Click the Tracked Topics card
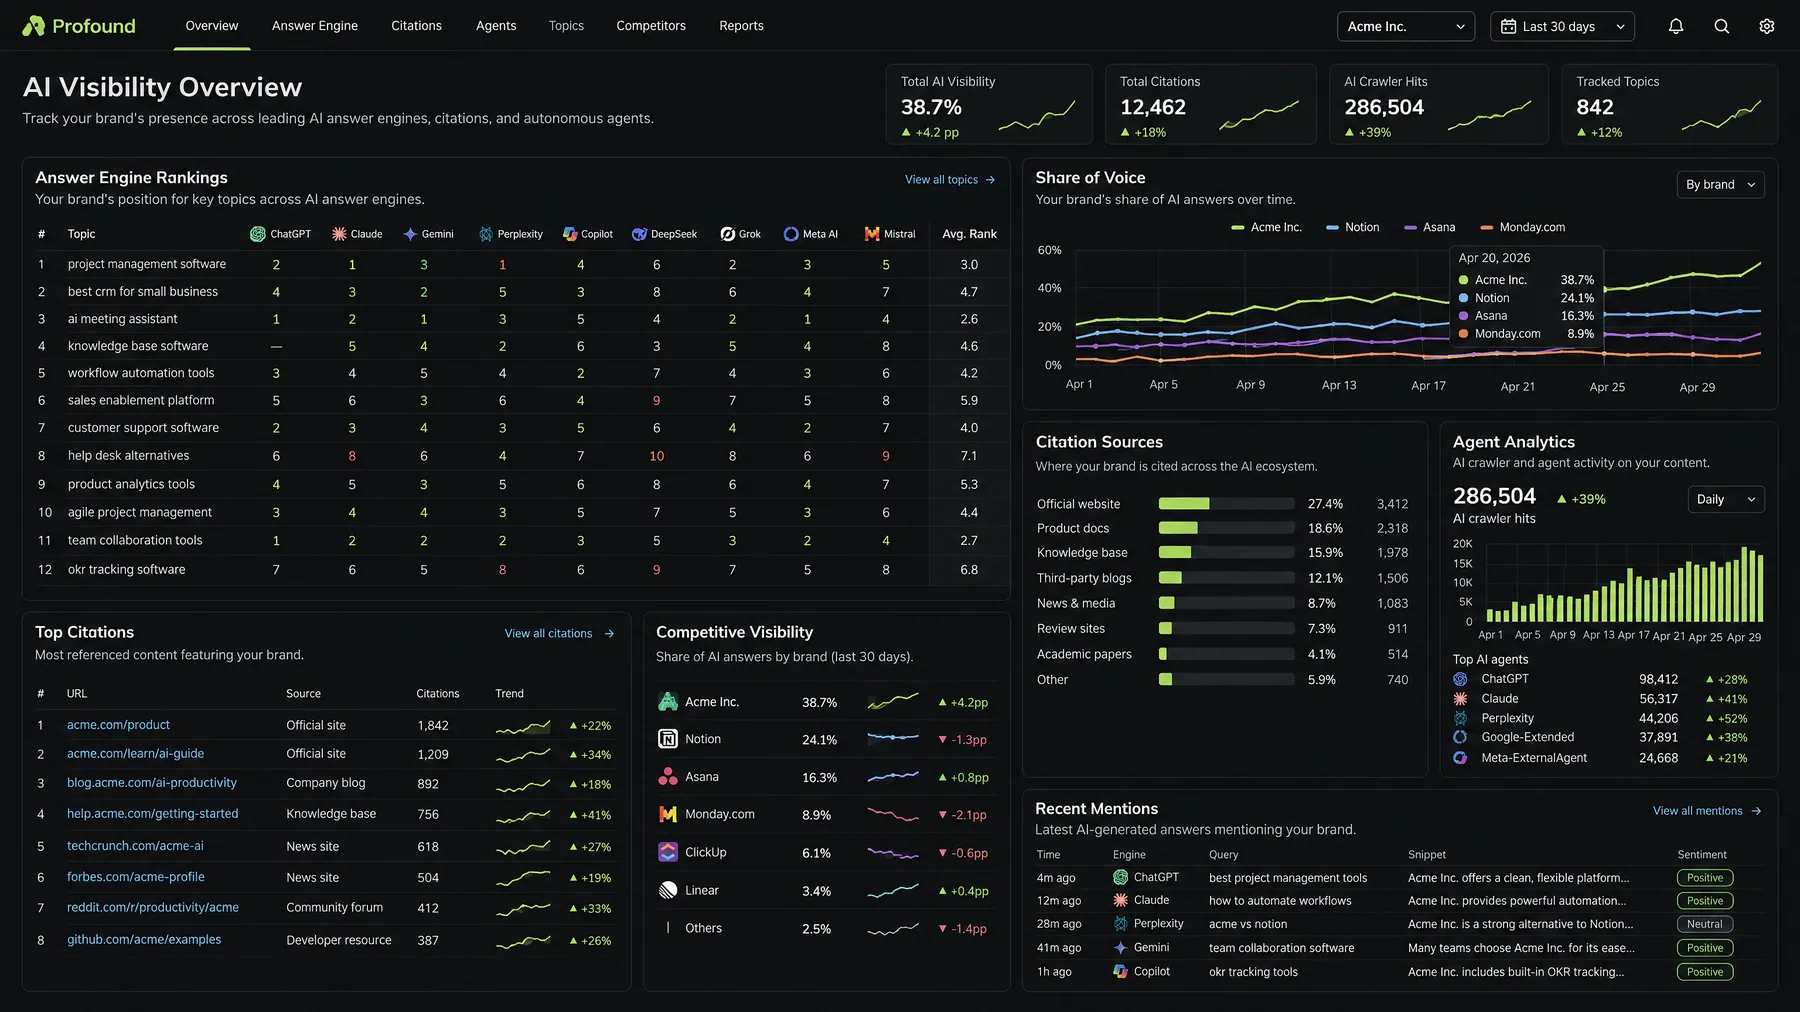 (x=1669, y=105)
